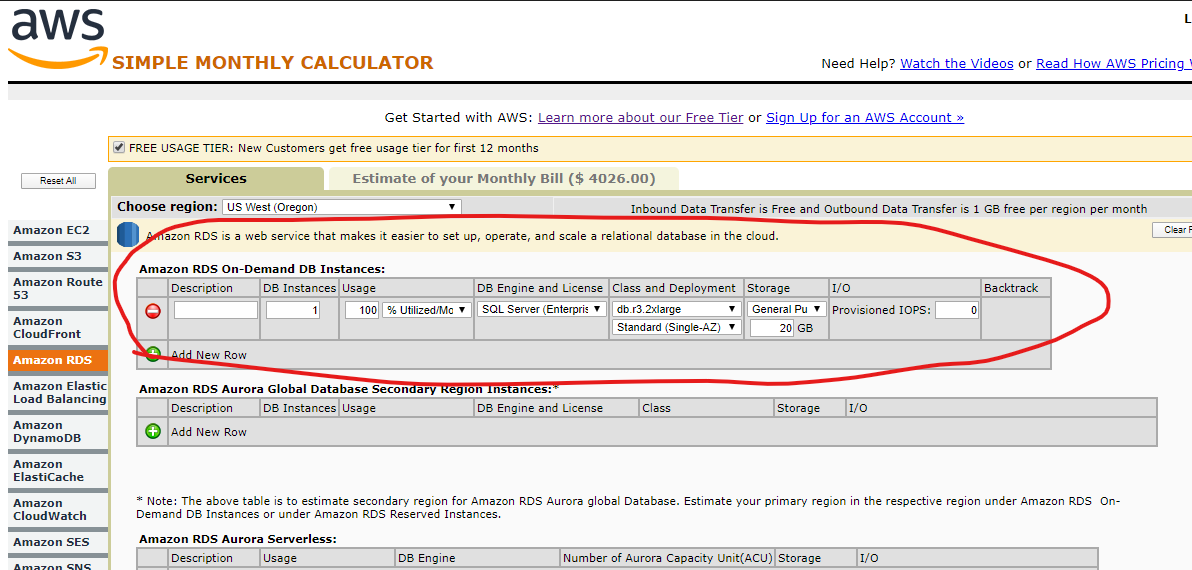Click the Amazon RDS On-Demand DB Instances heading

pyautogui.click(x=262, y=268)
